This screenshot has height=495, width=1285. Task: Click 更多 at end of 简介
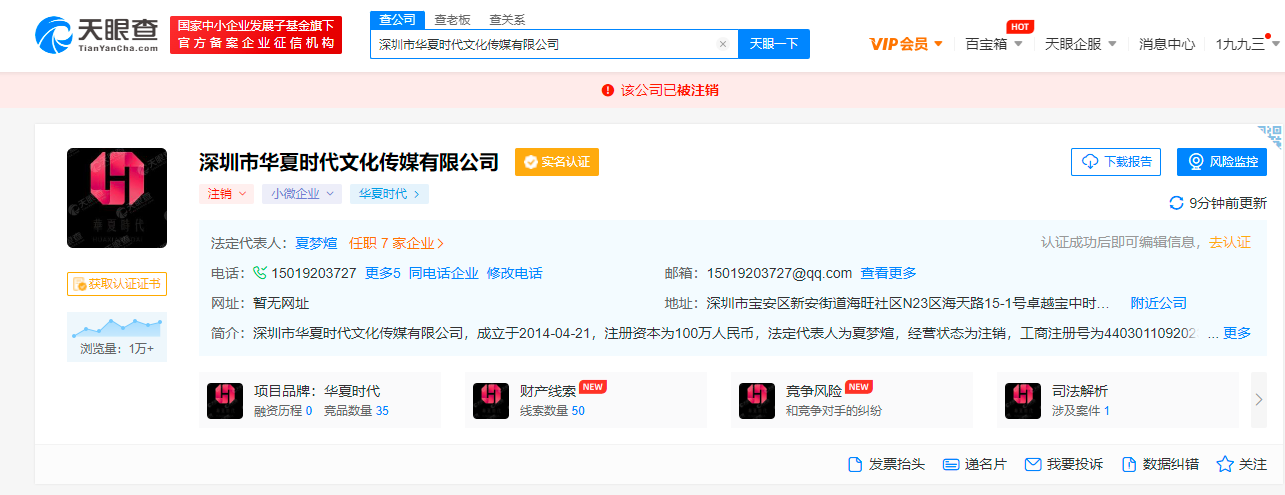(1237, 333)
